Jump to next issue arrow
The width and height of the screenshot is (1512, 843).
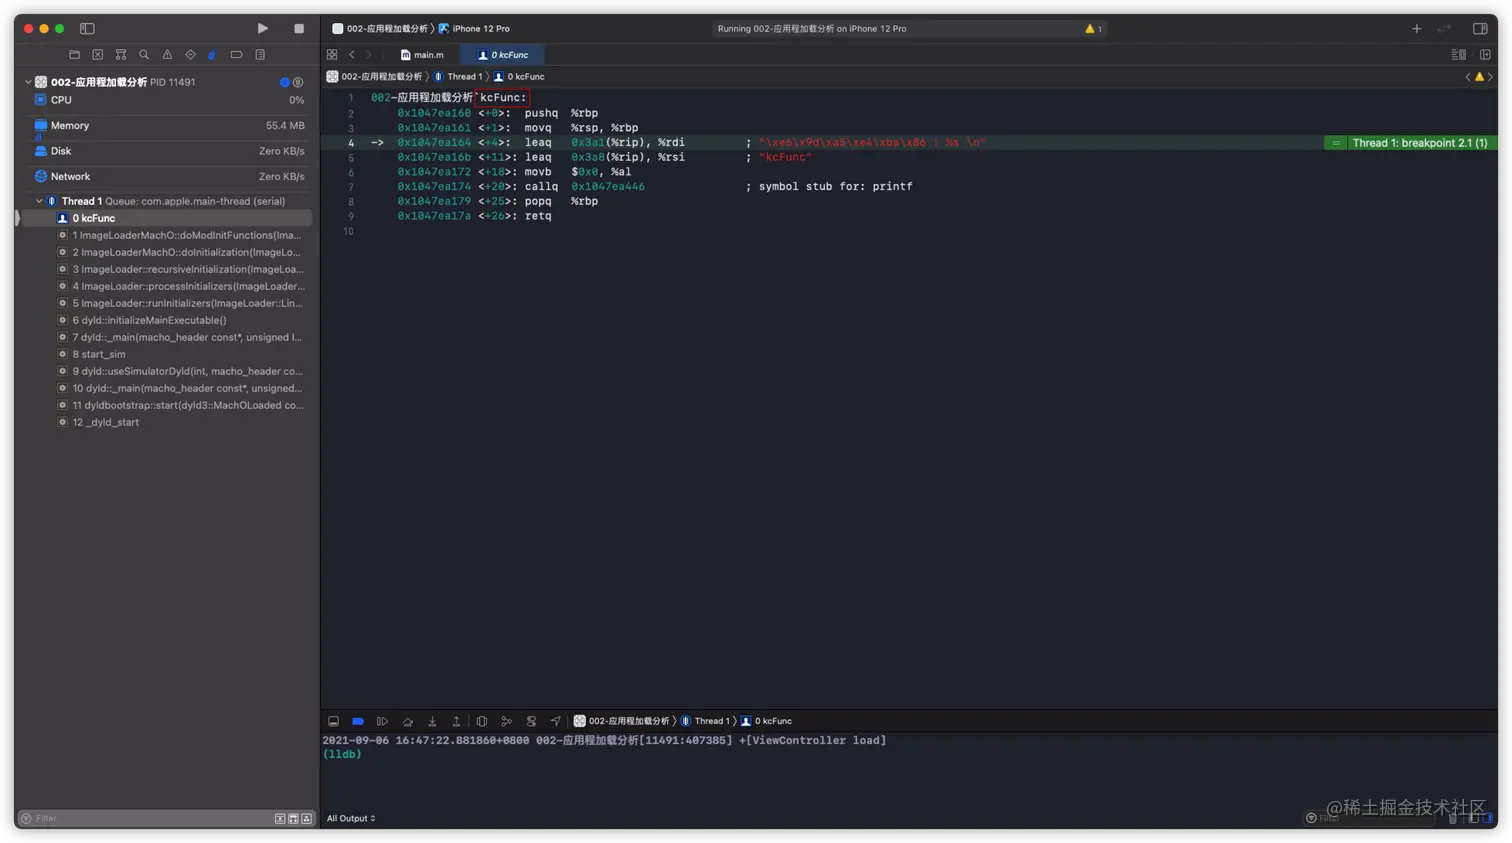click(x=1490, y=77)
